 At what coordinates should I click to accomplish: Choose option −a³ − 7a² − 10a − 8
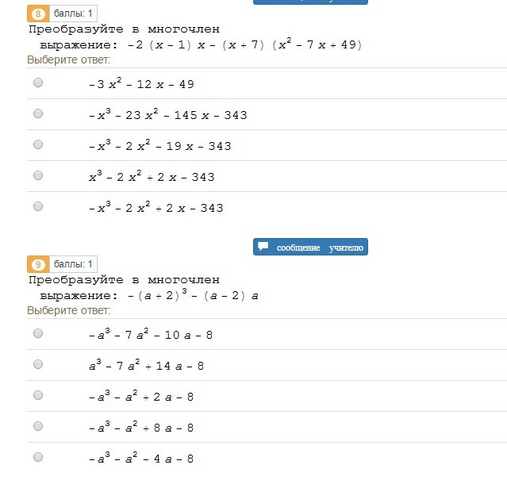[38, 333]
